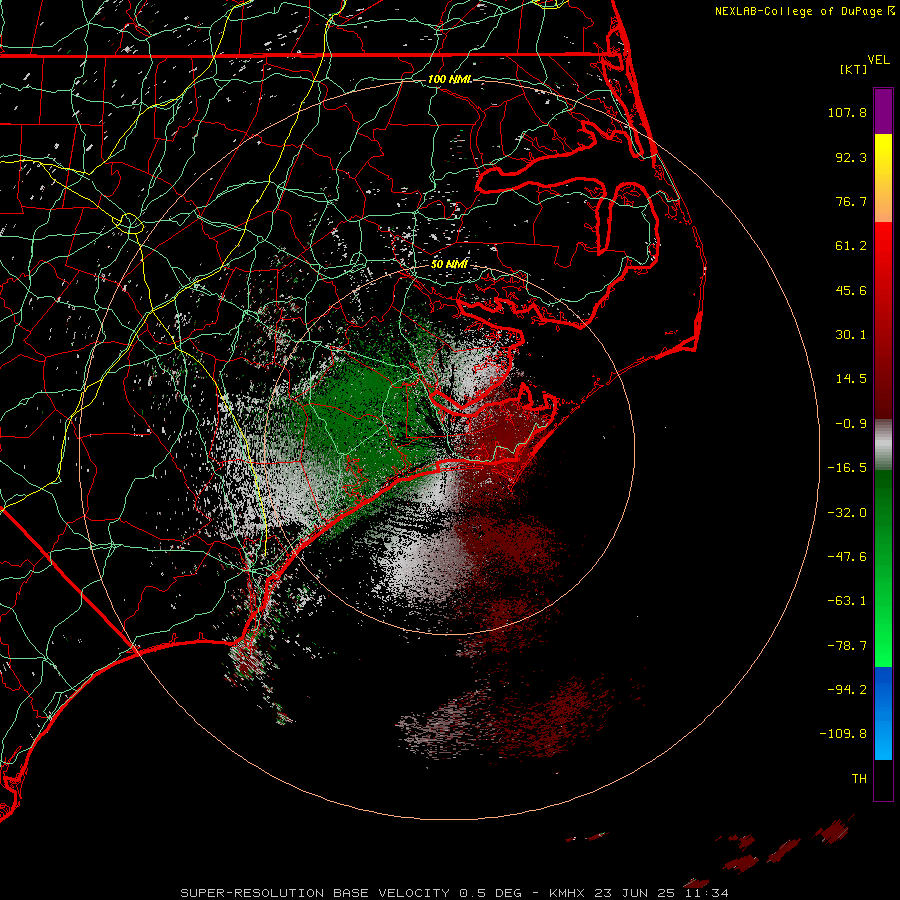Click the purple segment of velocity color bar
The height and width of the screenshot is (900, 900).
[x=883, y=111]
